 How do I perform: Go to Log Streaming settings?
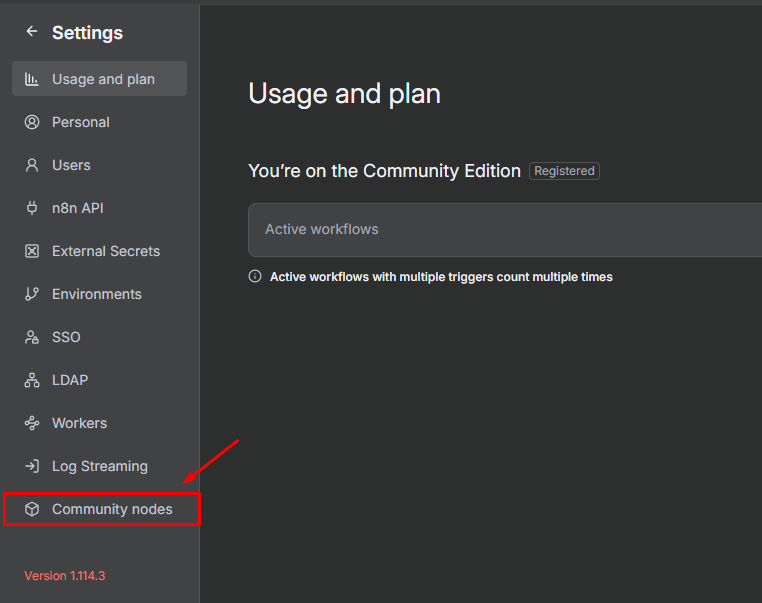click(99, 466)
